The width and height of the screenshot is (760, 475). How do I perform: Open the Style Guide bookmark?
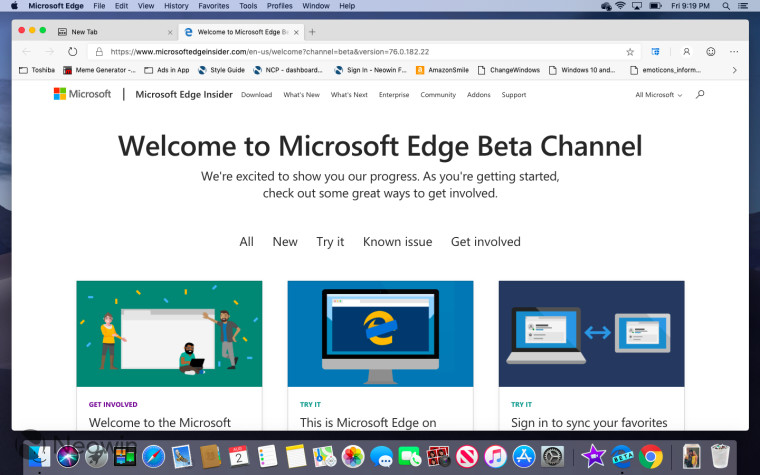(x=222, y=70)
